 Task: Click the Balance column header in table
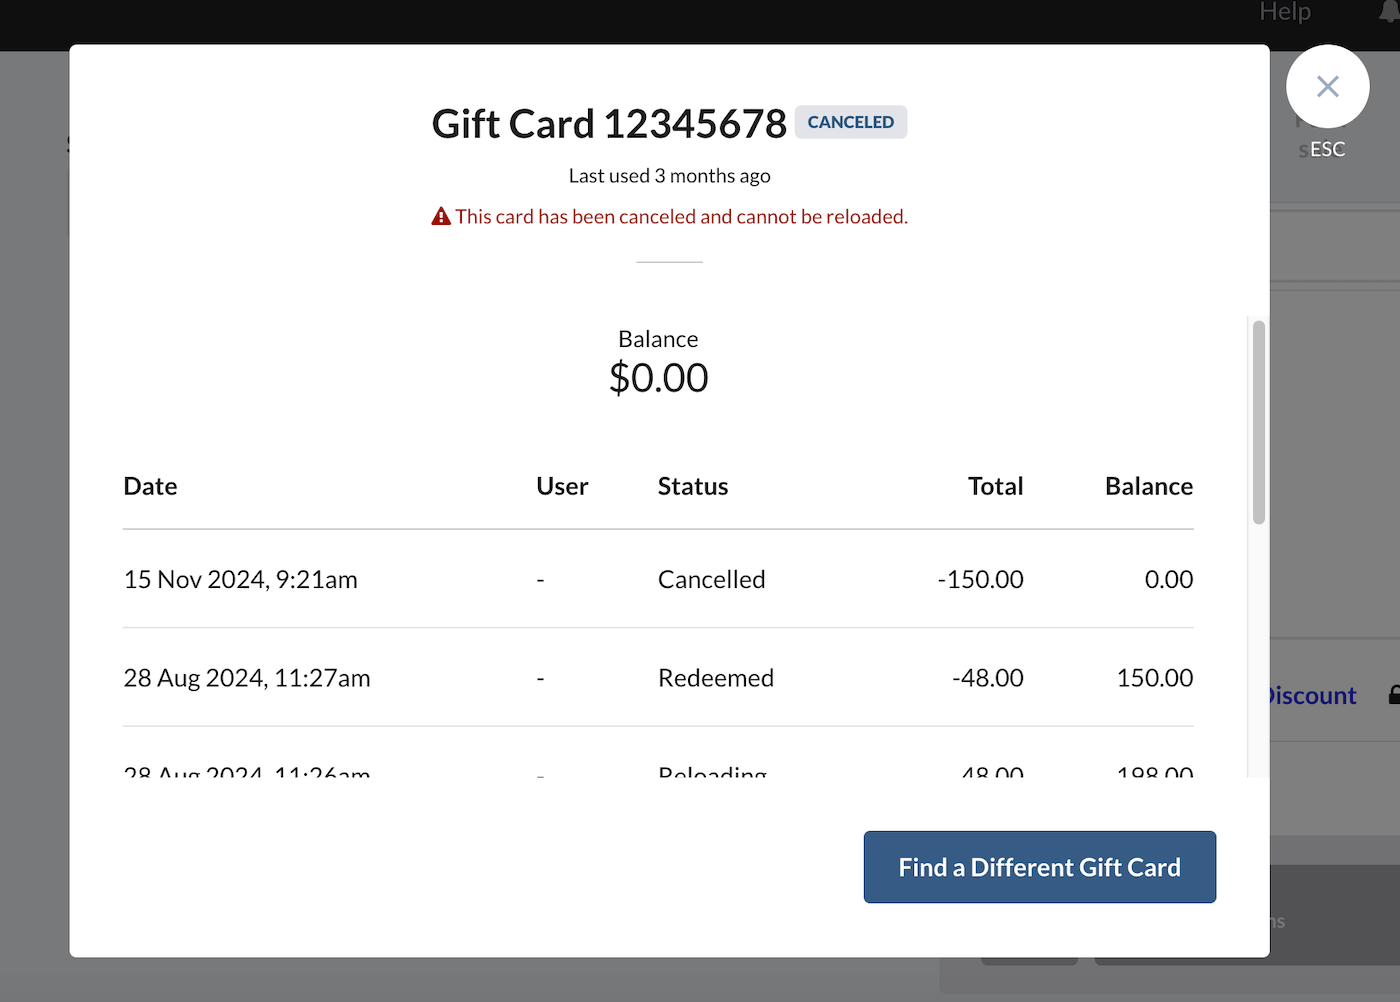pos(1149,486)
